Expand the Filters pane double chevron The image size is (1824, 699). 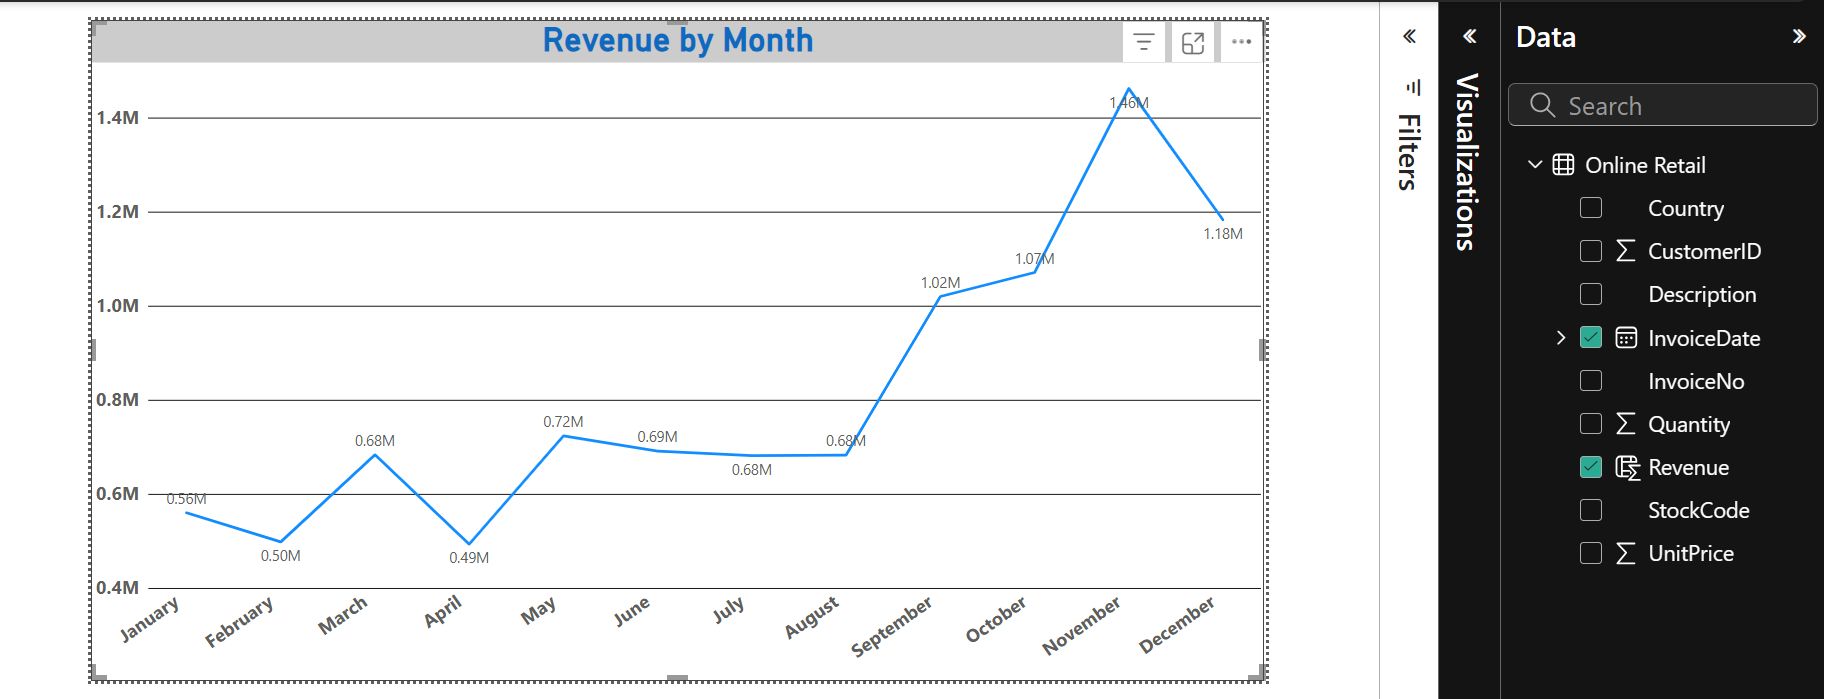pos(1409,37)
